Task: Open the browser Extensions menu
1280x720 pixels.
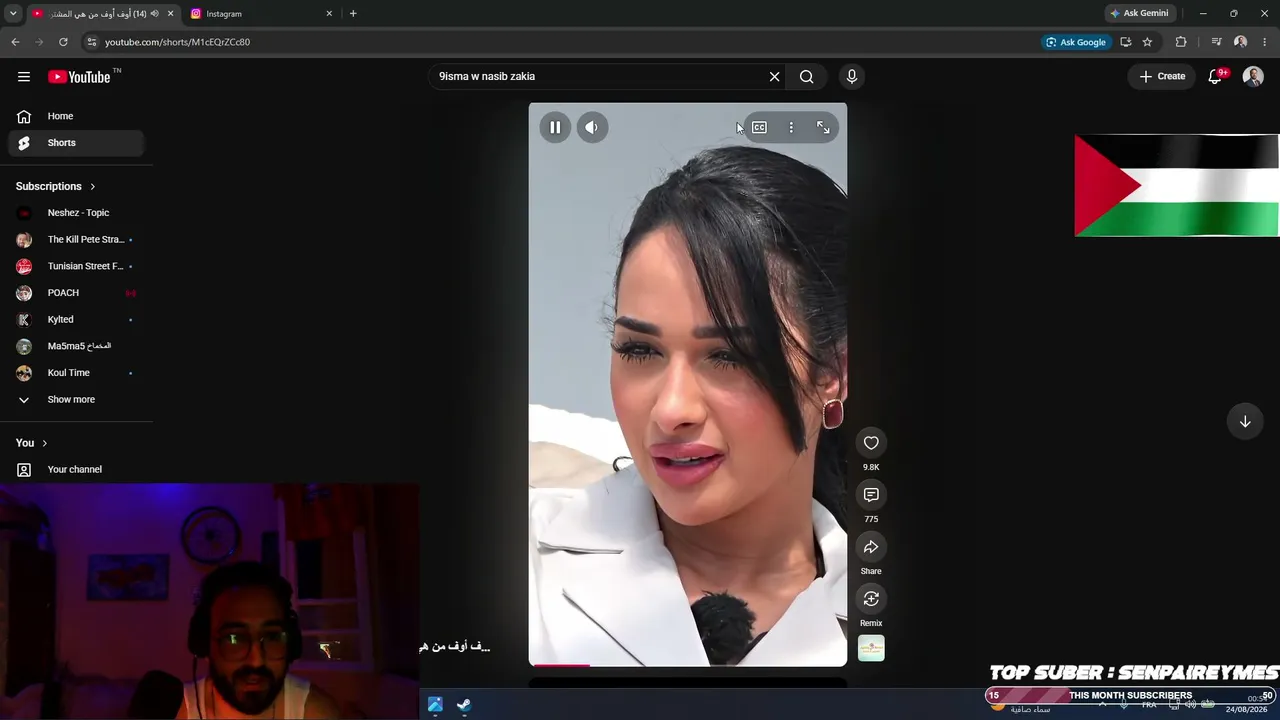Action: 1181,42
